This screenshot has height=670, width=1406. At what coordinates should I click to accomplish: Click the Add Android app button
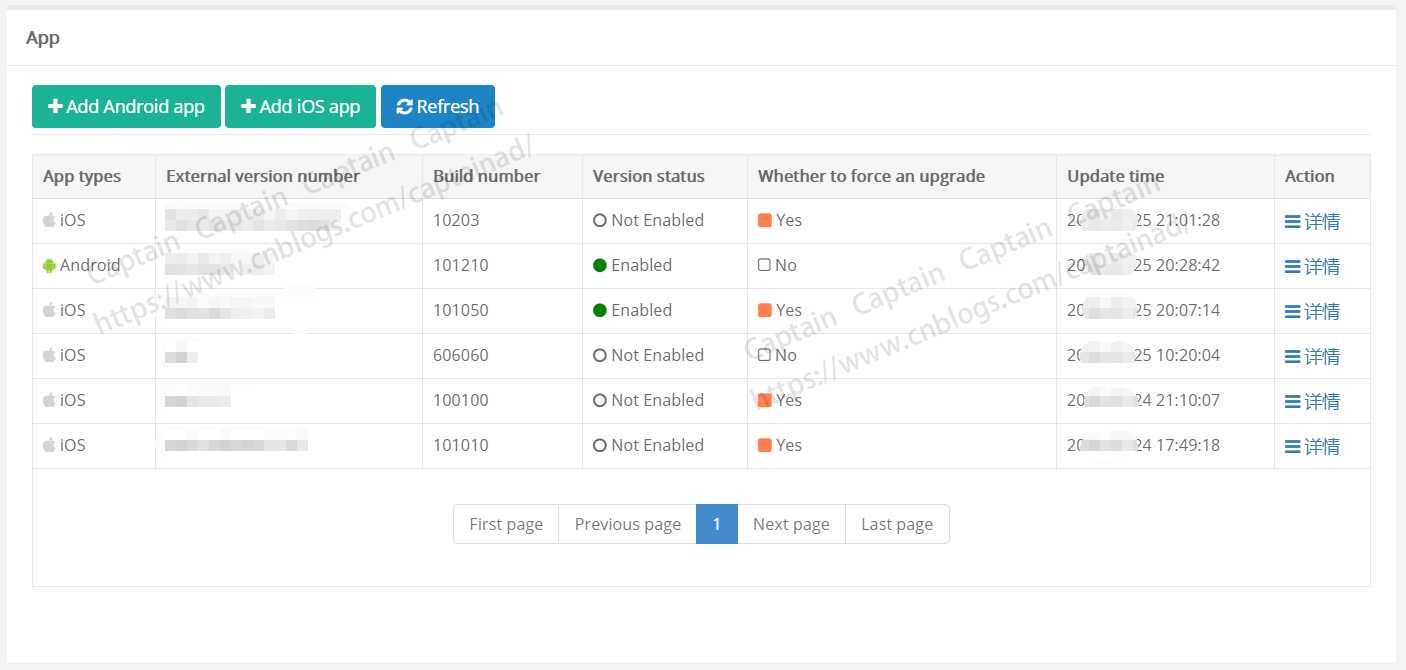pyautogui.click(x=125, y=106)
